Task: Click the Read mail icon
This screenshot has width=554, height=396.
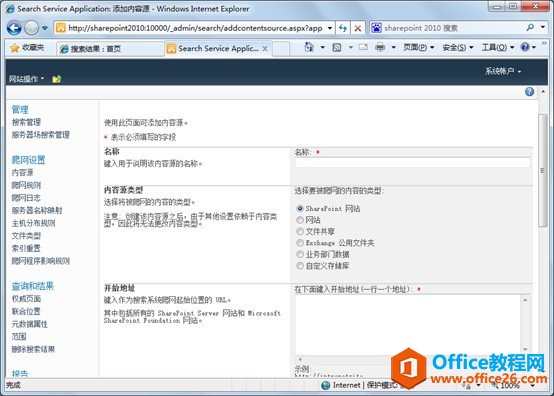Action: pos(364,47)
